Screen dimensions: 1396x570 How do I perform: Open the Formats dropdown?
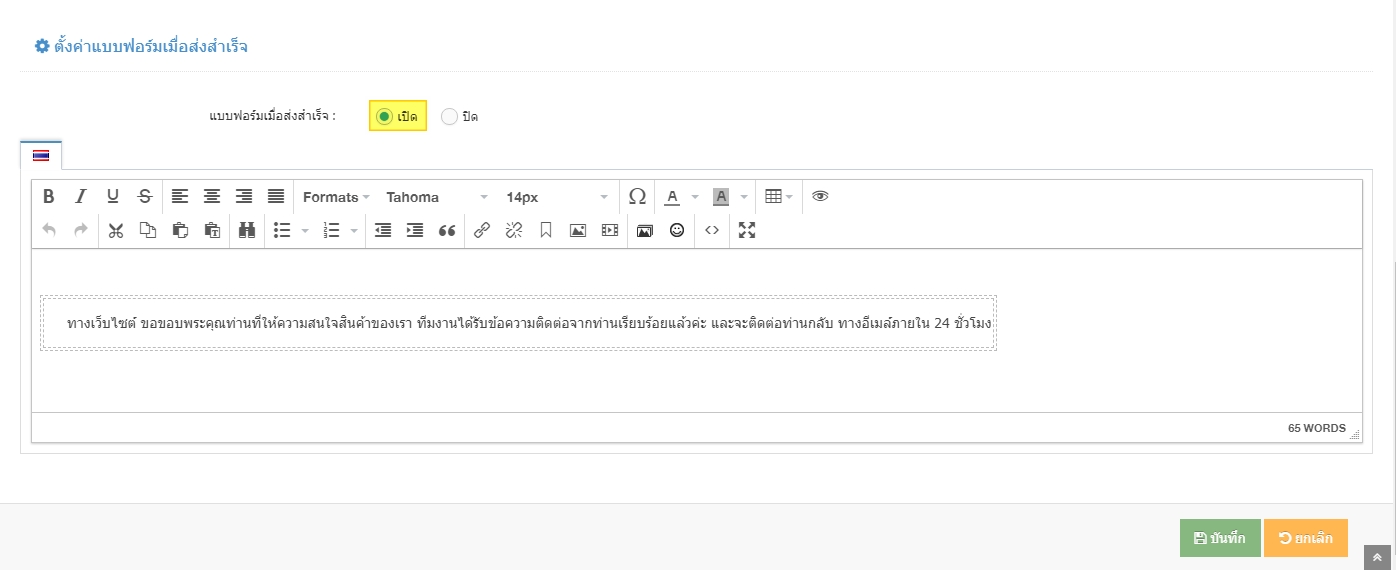pos(336,197)
